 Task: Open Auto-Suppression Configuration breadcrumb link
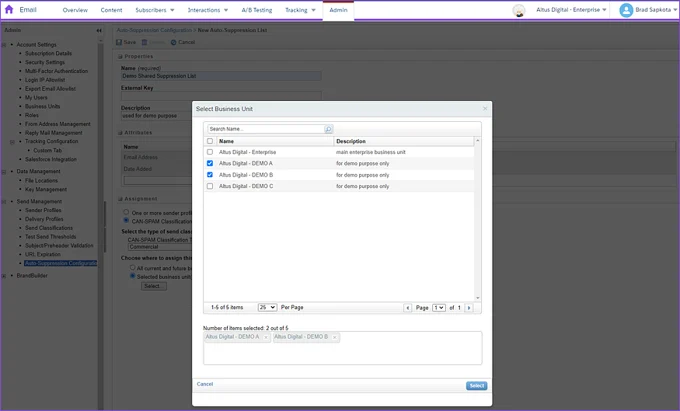point(154,30)
